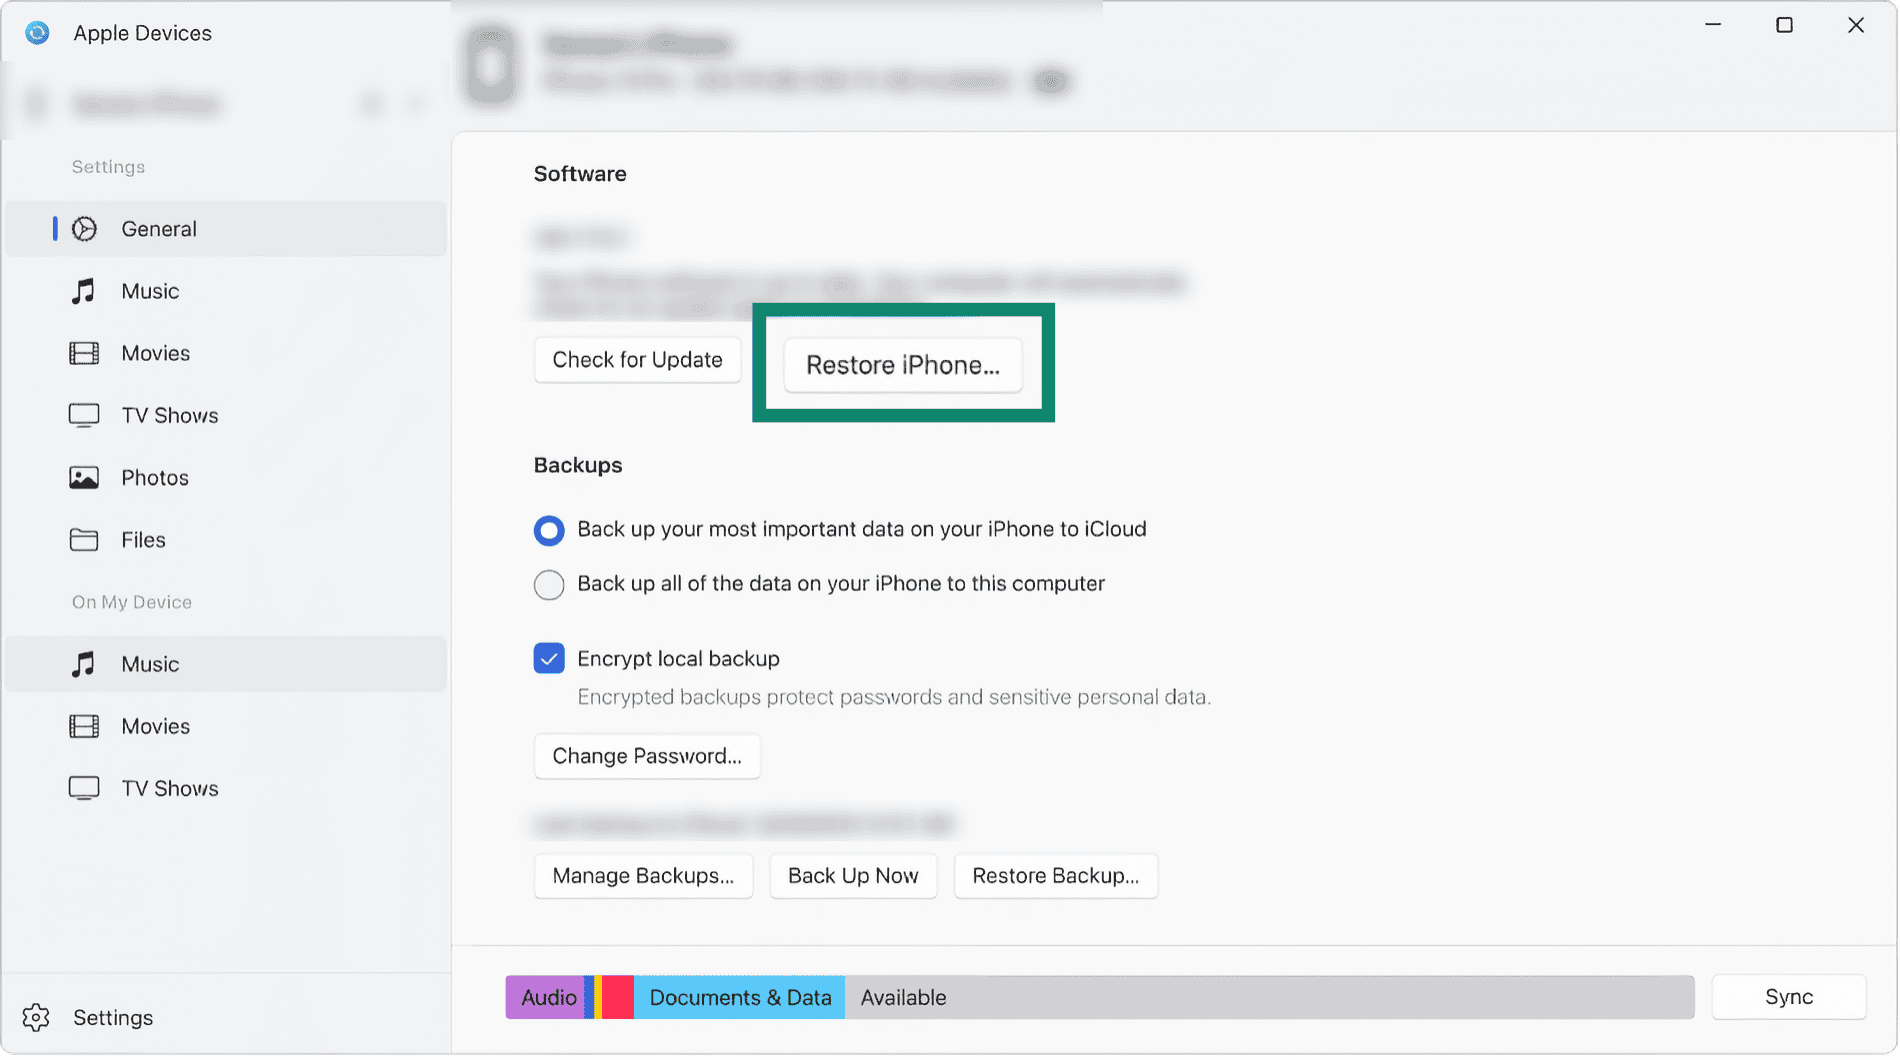Click the Backups section heading
The height and width of the screenshot is (1060, 1900).
tap(578, 466)
